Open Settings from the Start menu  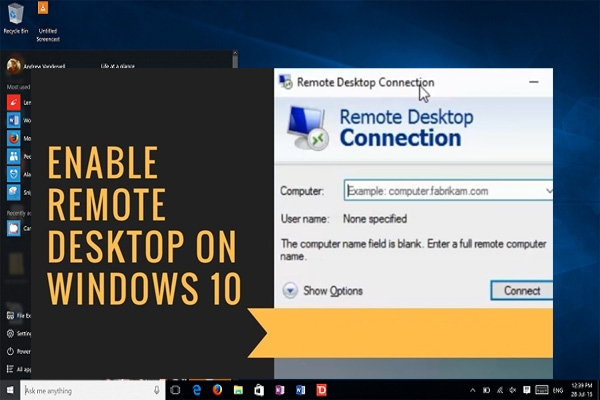pyautogui.click(x=18, y=334)
